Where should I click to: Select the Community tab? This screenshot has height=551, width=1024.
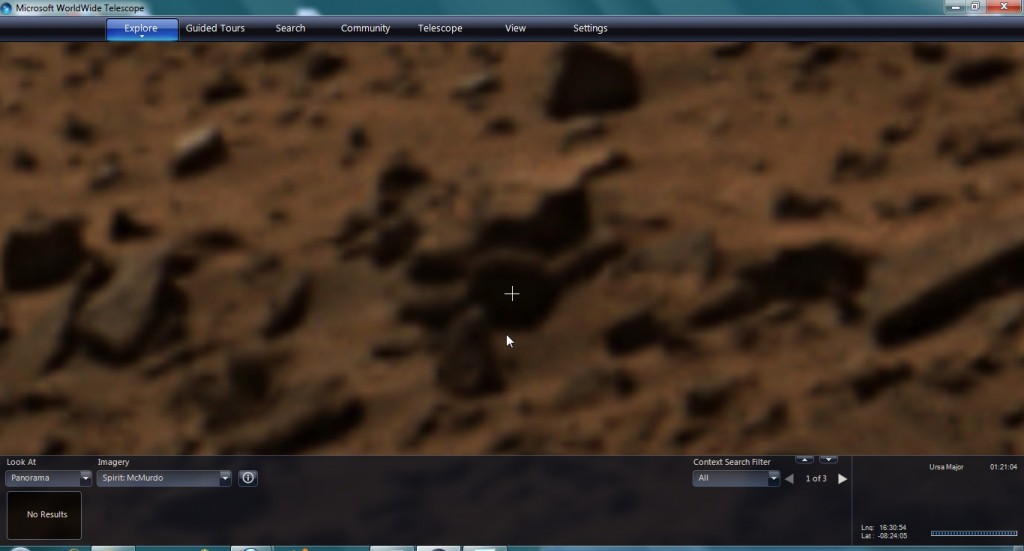point(365,28)
